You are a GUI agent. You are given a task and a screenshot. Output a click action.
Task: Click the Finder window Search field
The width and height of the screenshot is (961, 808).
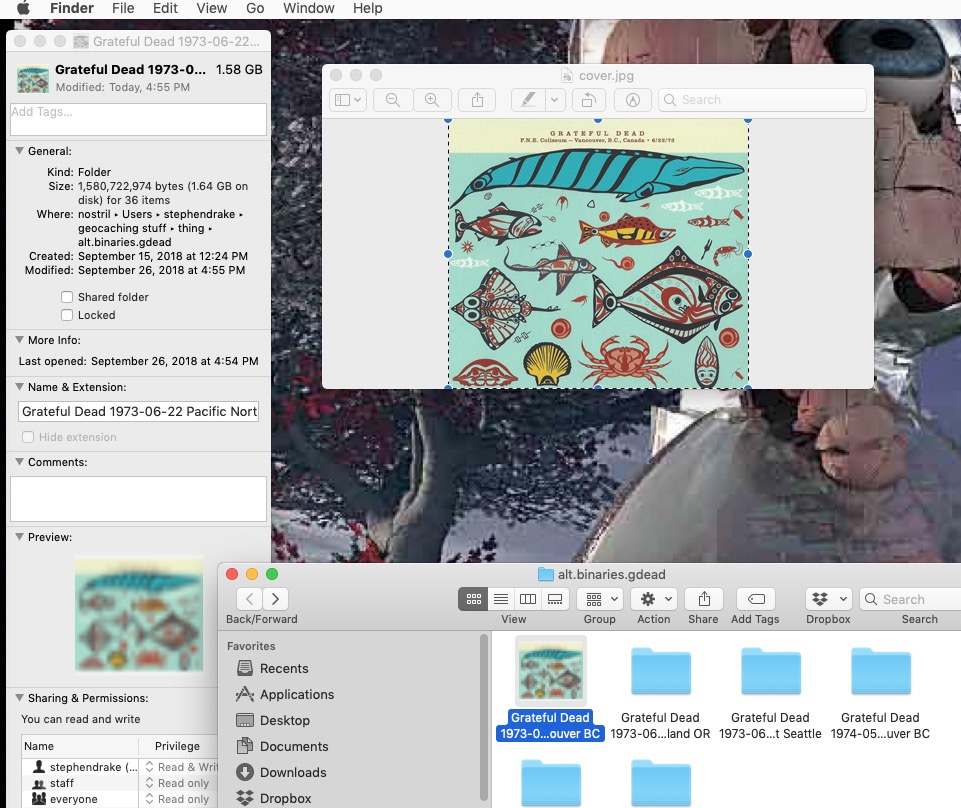pos(911,599)
